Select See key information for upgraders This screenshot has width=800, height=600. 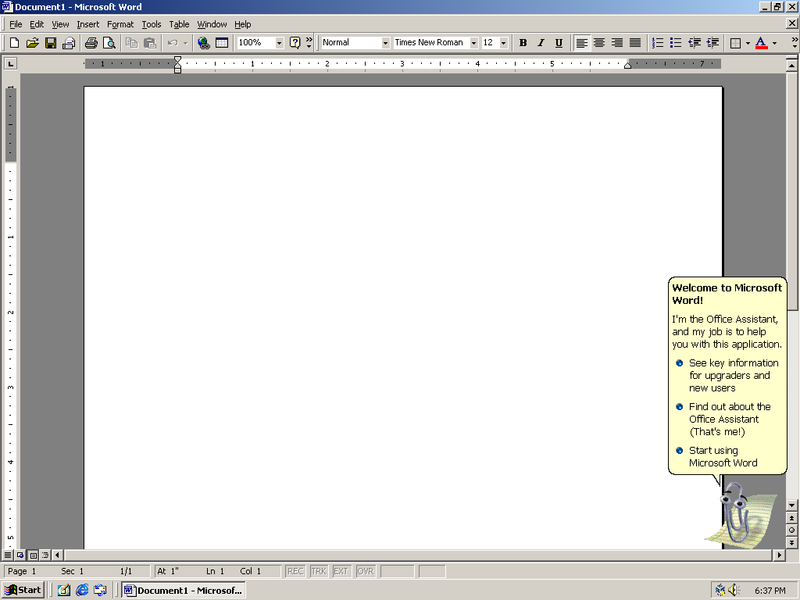click(728, 376)
